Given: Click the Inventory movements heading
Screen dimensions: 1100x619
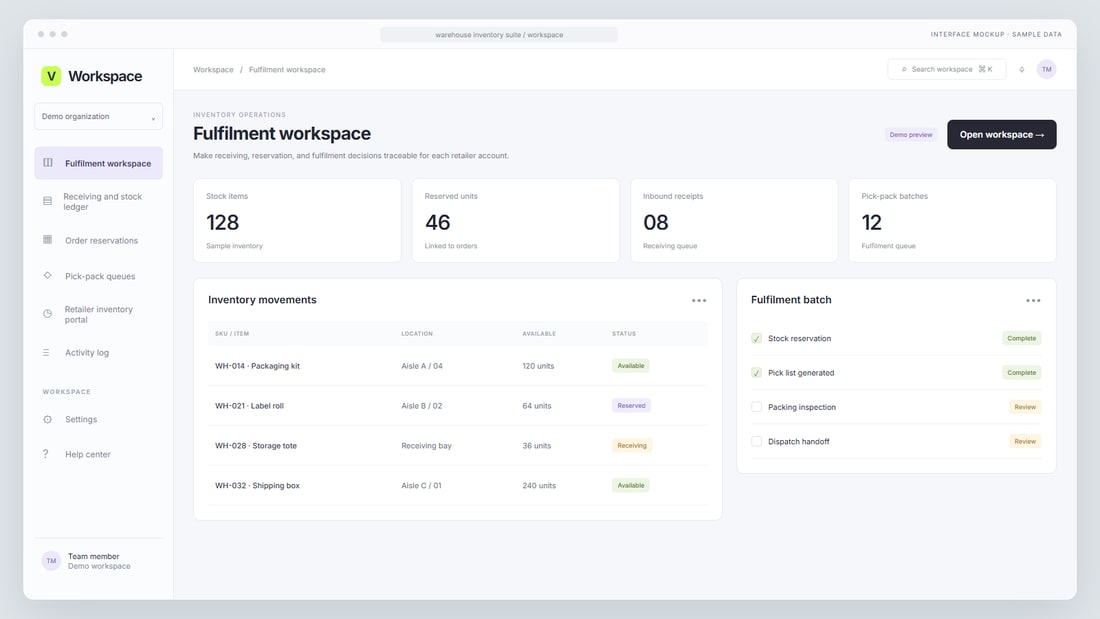Looking at the screenshot, I should pos(262,300).
